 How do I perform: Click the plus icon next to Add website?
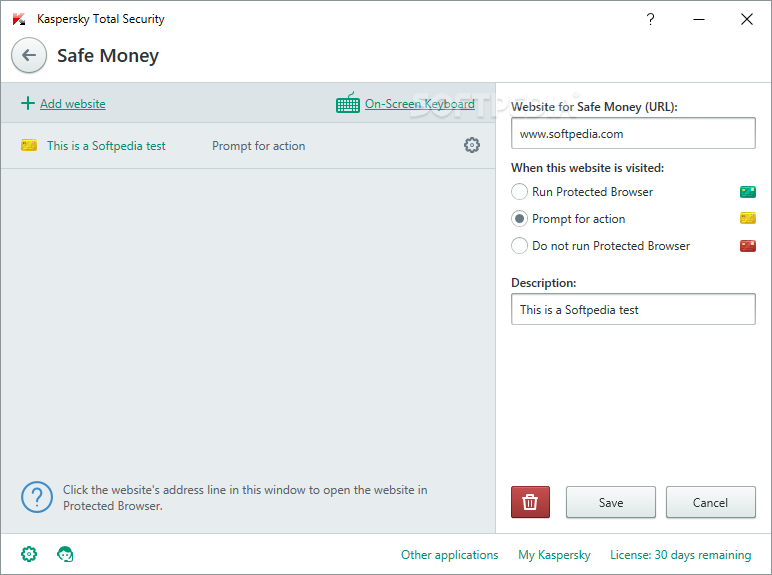point(28,103)
